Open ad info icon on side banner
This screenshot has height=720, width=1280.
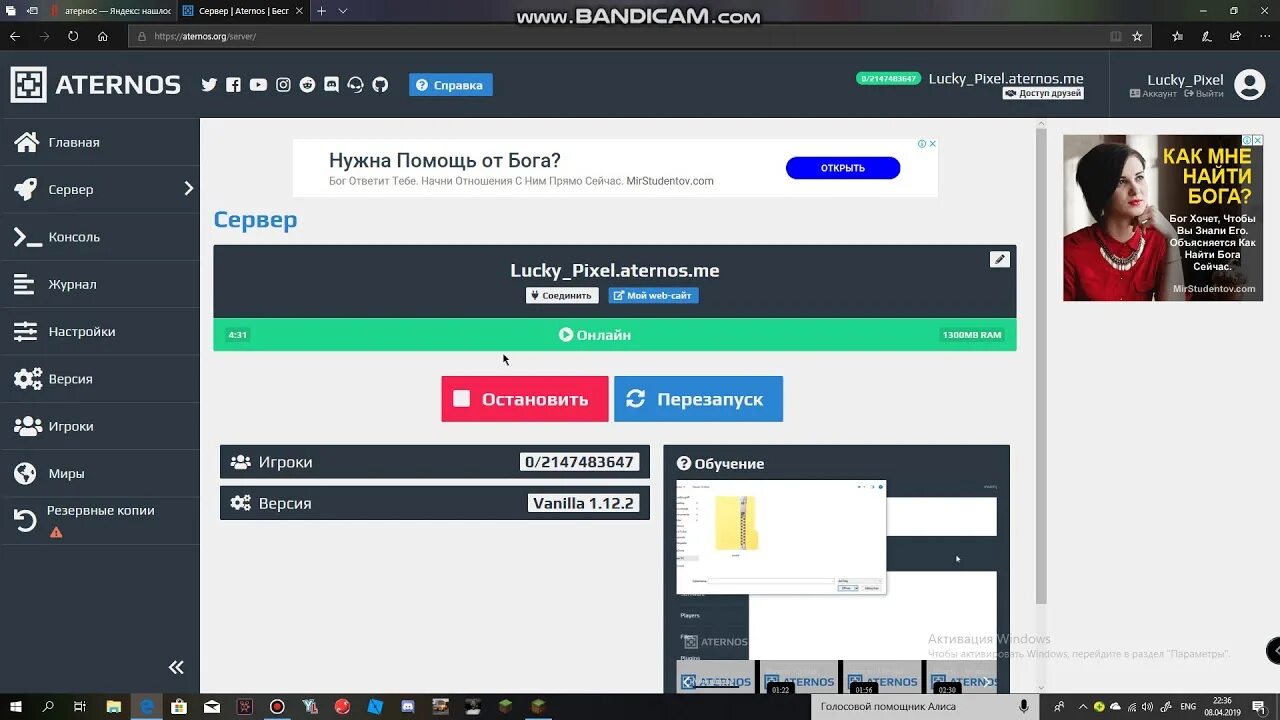click(x=1246, y=140)
